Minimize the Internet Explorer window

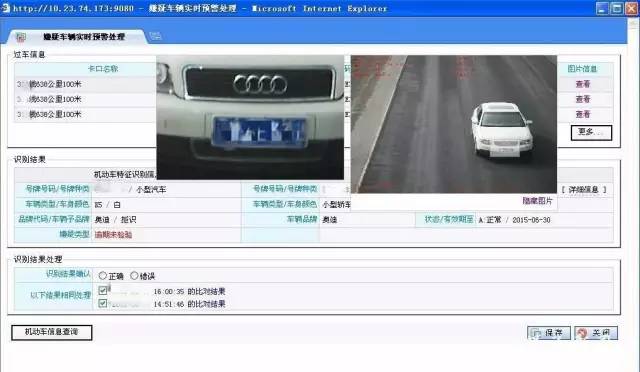click(x=603, y=8)
